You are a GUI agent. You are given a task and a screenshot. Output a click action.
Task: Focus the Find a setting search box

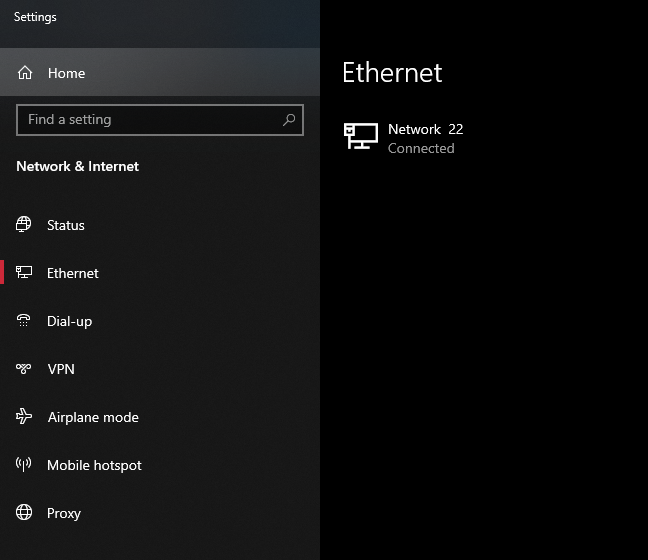click(150, 120)
